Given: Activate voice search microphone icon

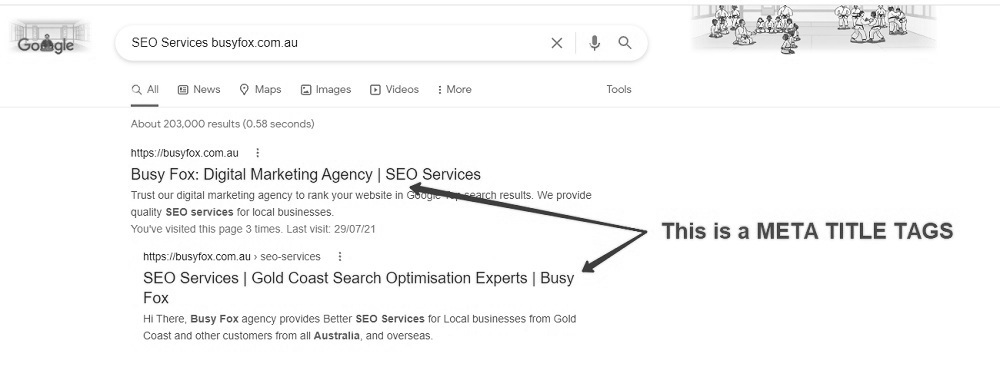Looking at the screenshot, I should click(594, 43).
